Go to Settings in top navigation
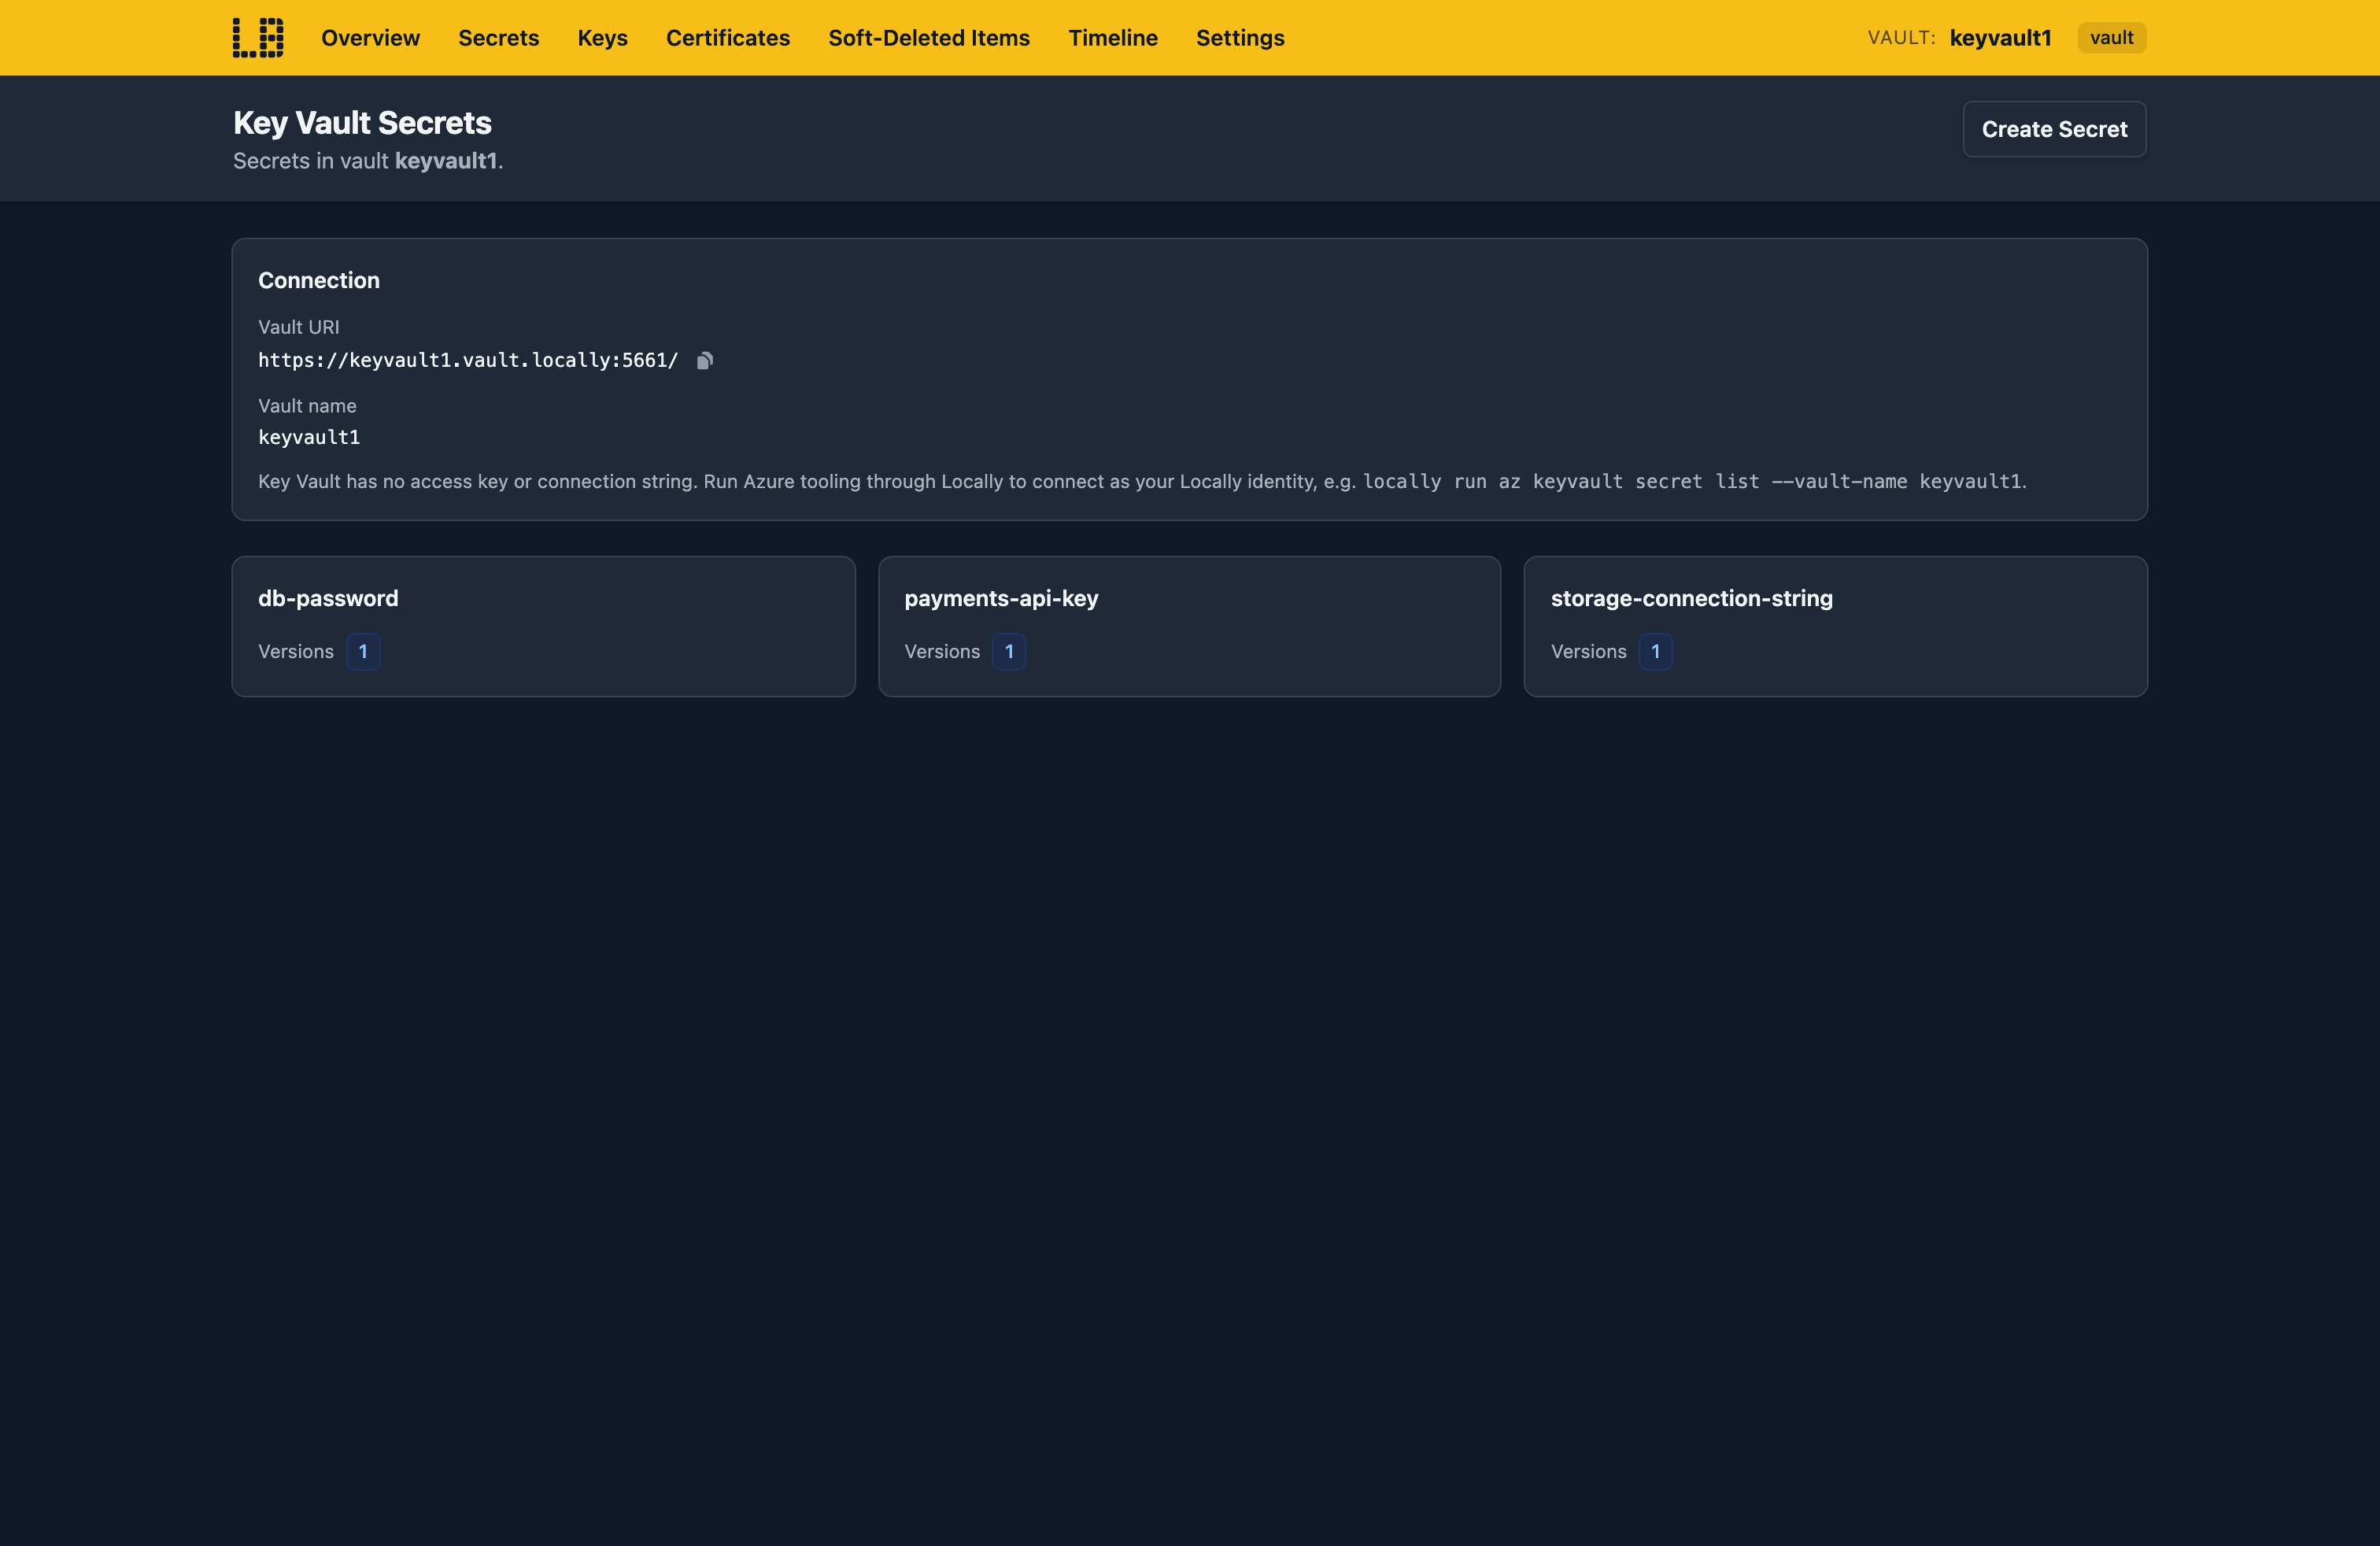The image size is (2380, 1546). 1239,38
